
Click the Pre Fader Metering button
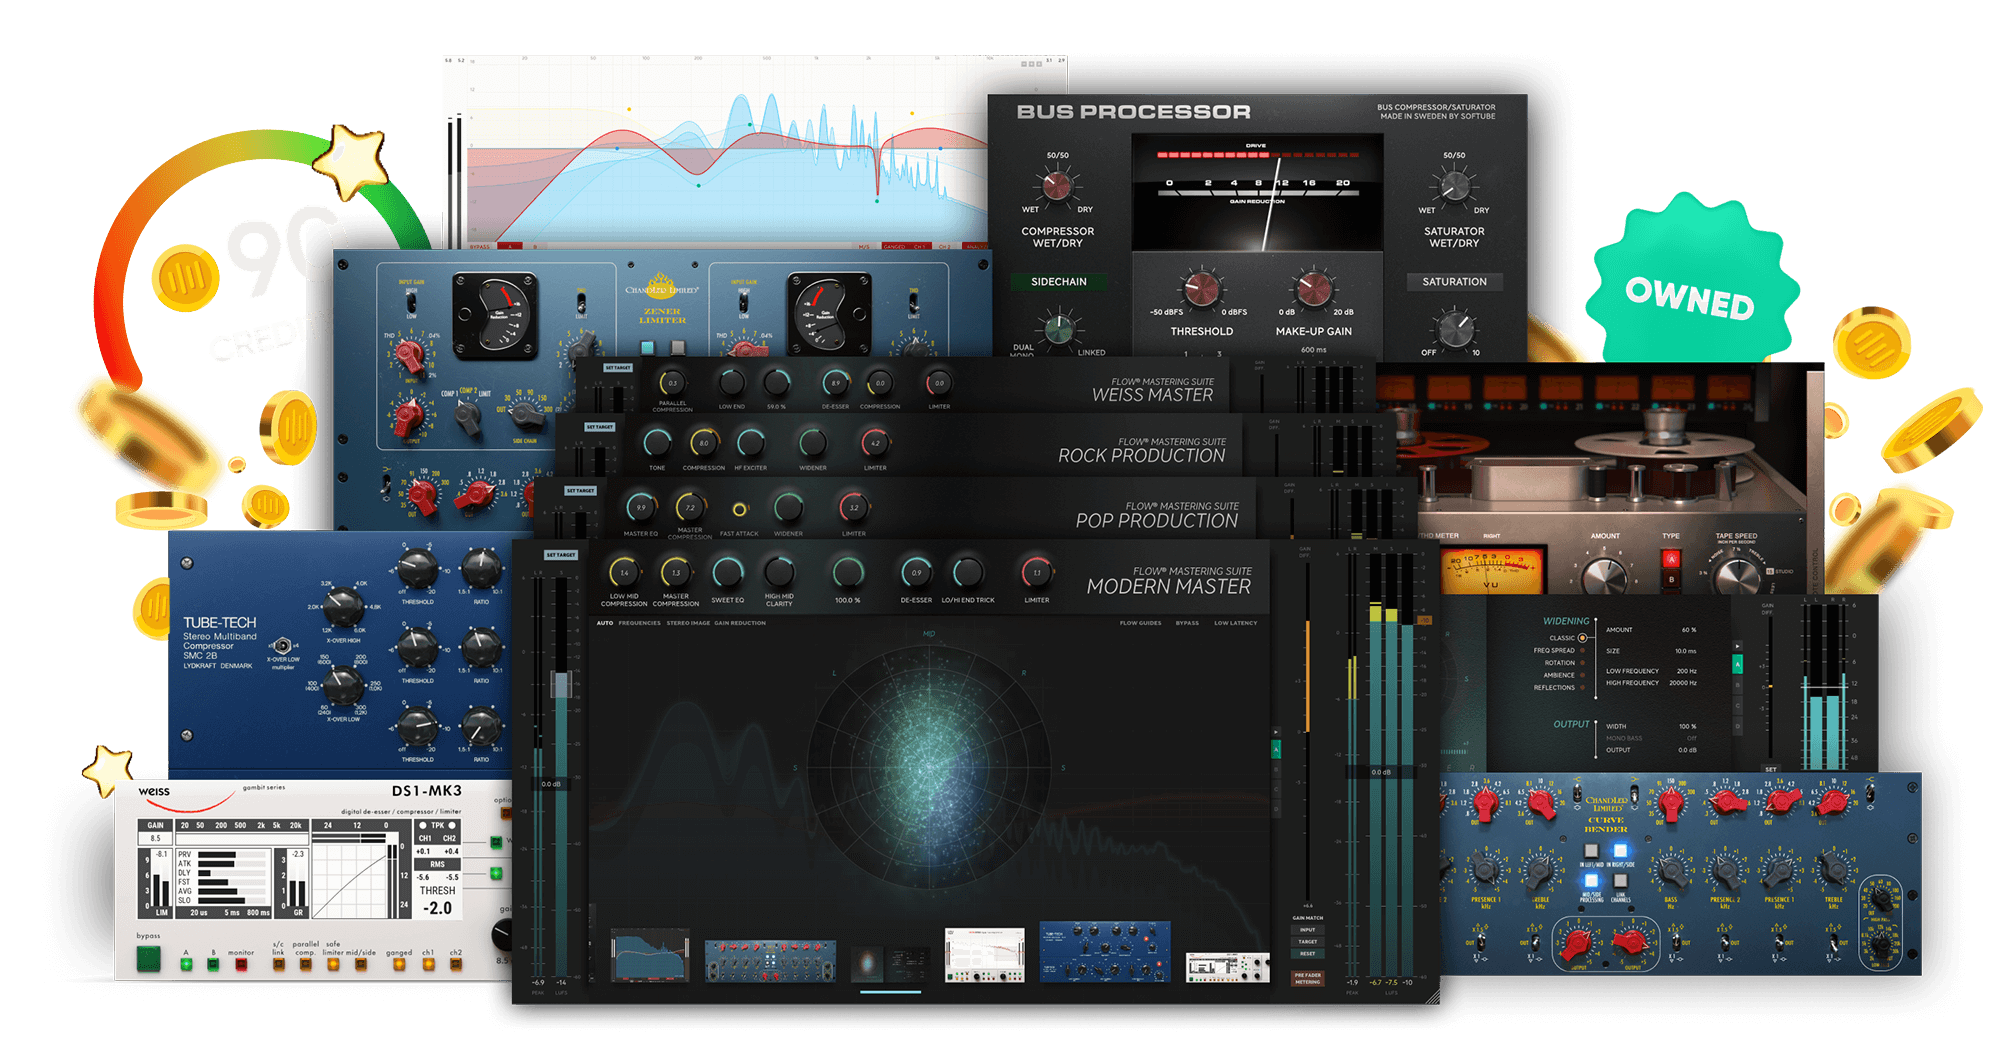point(1307,978)
